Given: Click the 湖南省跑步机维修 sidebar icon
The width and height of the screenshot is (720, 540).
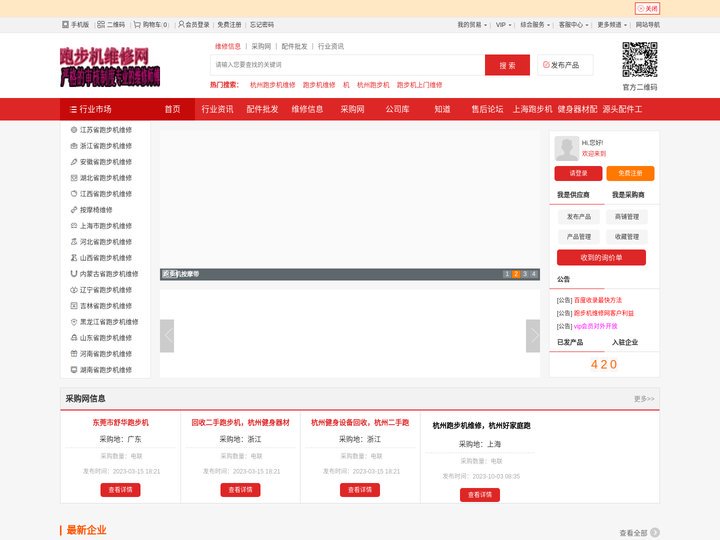Looking at the screenshot, I should tap(73, 370).
